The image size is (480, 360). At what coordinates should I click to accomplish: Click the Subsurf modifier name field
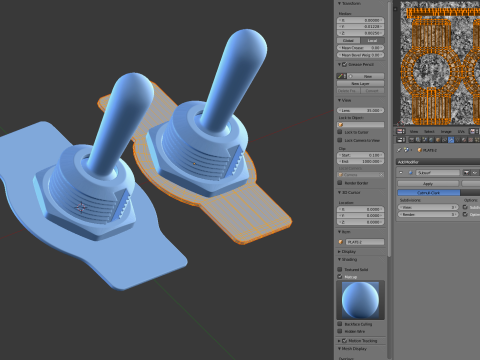click(438, 172)
